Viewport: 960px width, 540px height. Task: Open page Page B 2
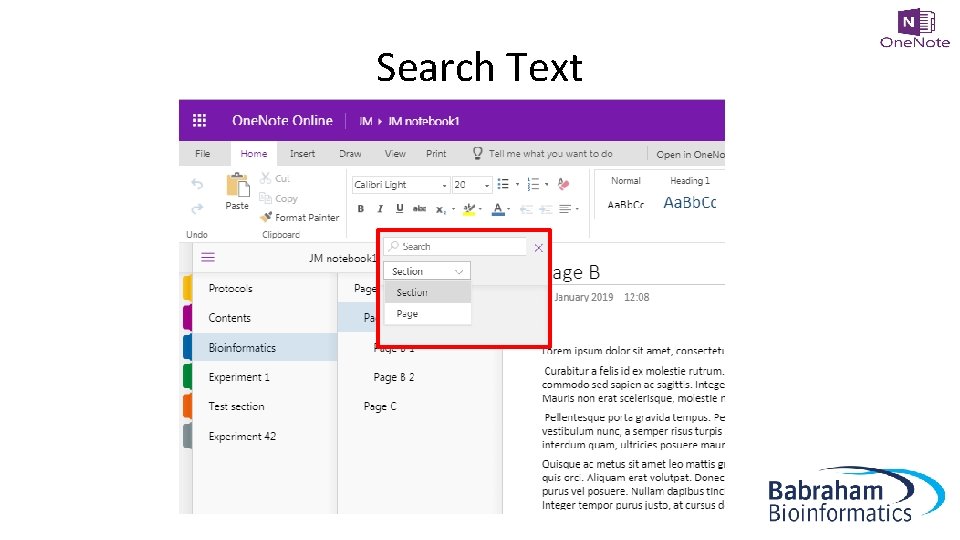[394, 377]
